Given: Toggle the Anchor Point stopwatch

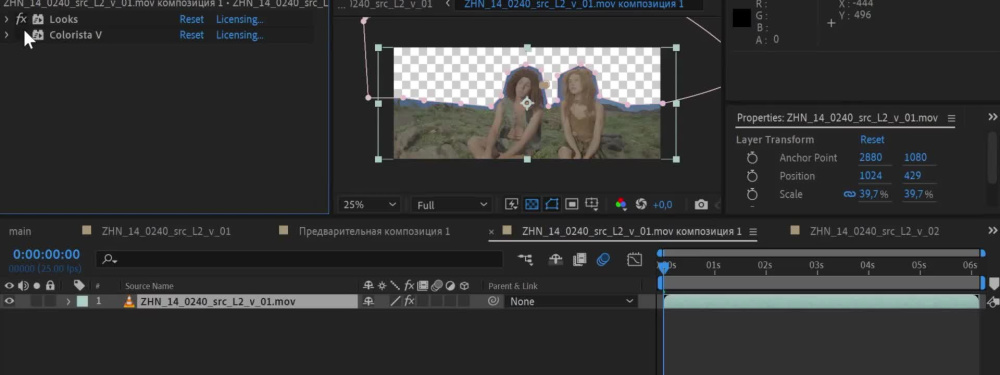Looking at the screenshot, I should pos(752,158).
